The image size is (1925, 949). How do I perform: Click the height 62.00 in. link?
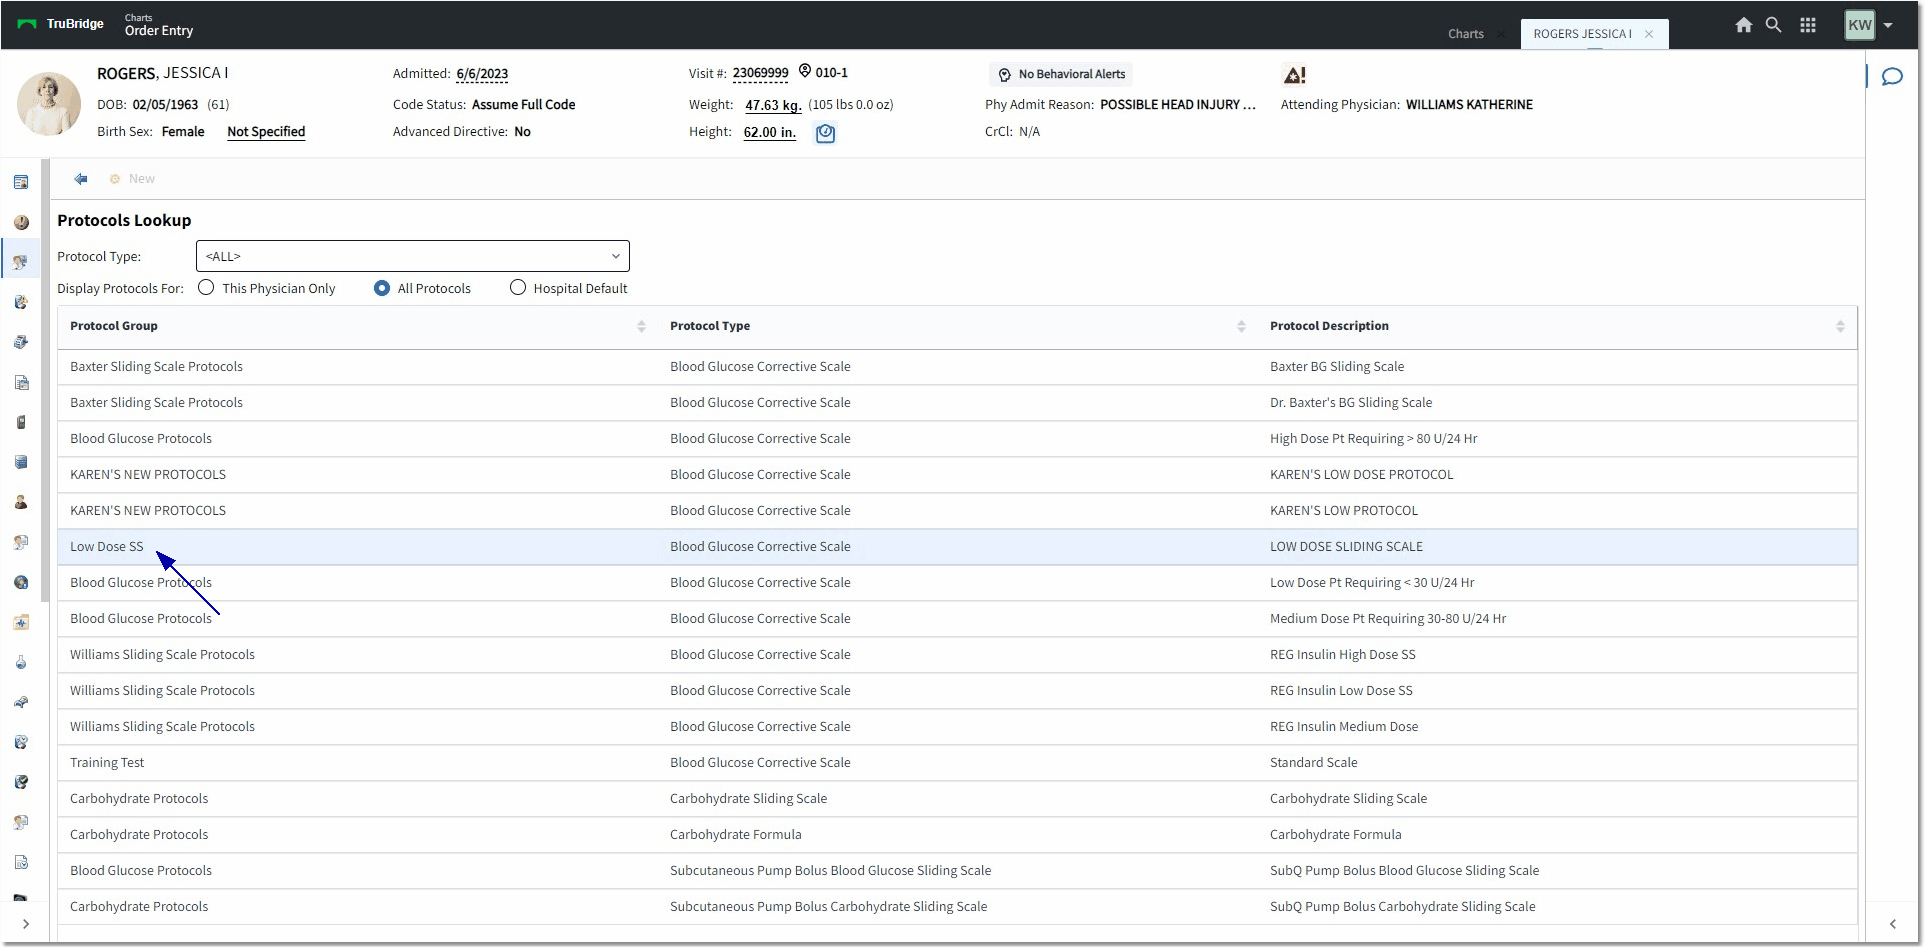click(x=770, y=132)
